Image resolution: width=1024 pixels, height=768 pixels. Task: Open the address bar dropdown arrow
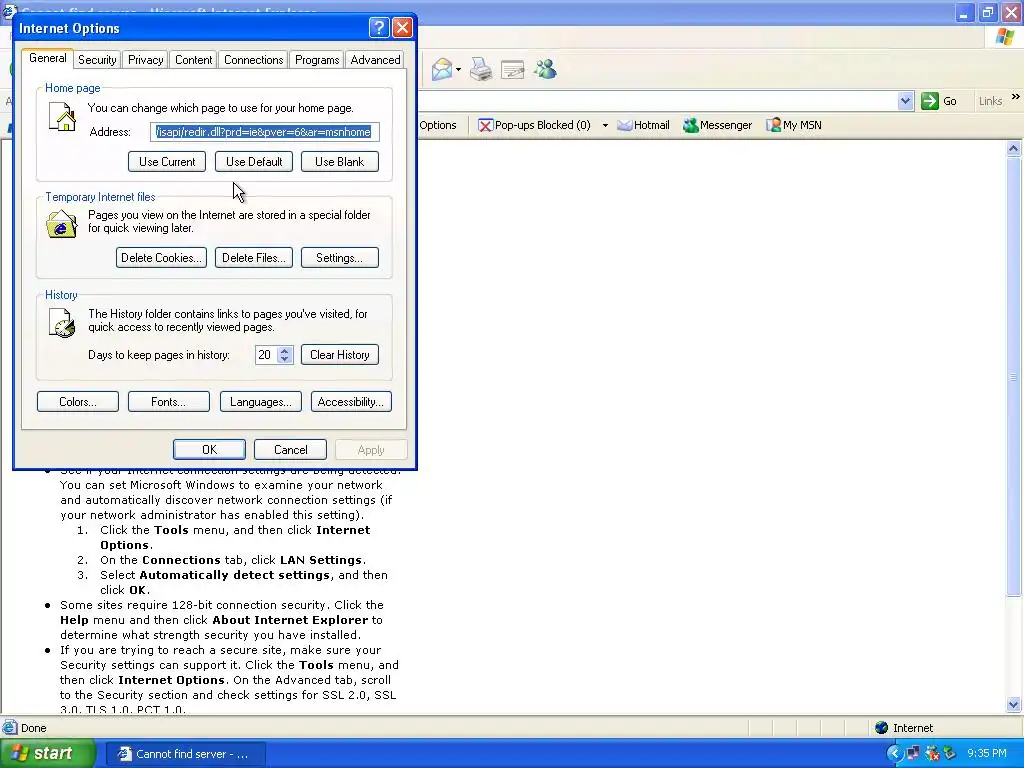[905, 101]
